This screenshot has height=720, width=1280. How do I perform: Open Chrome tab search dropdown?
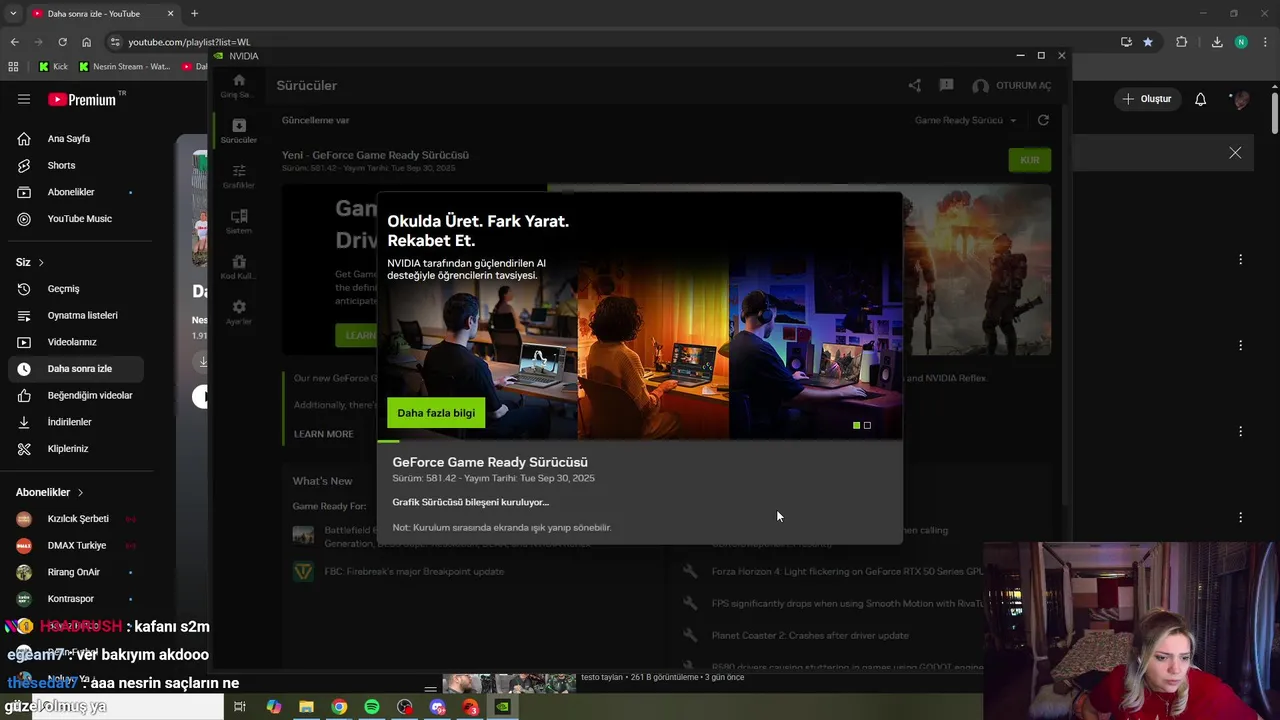point(13,13)
